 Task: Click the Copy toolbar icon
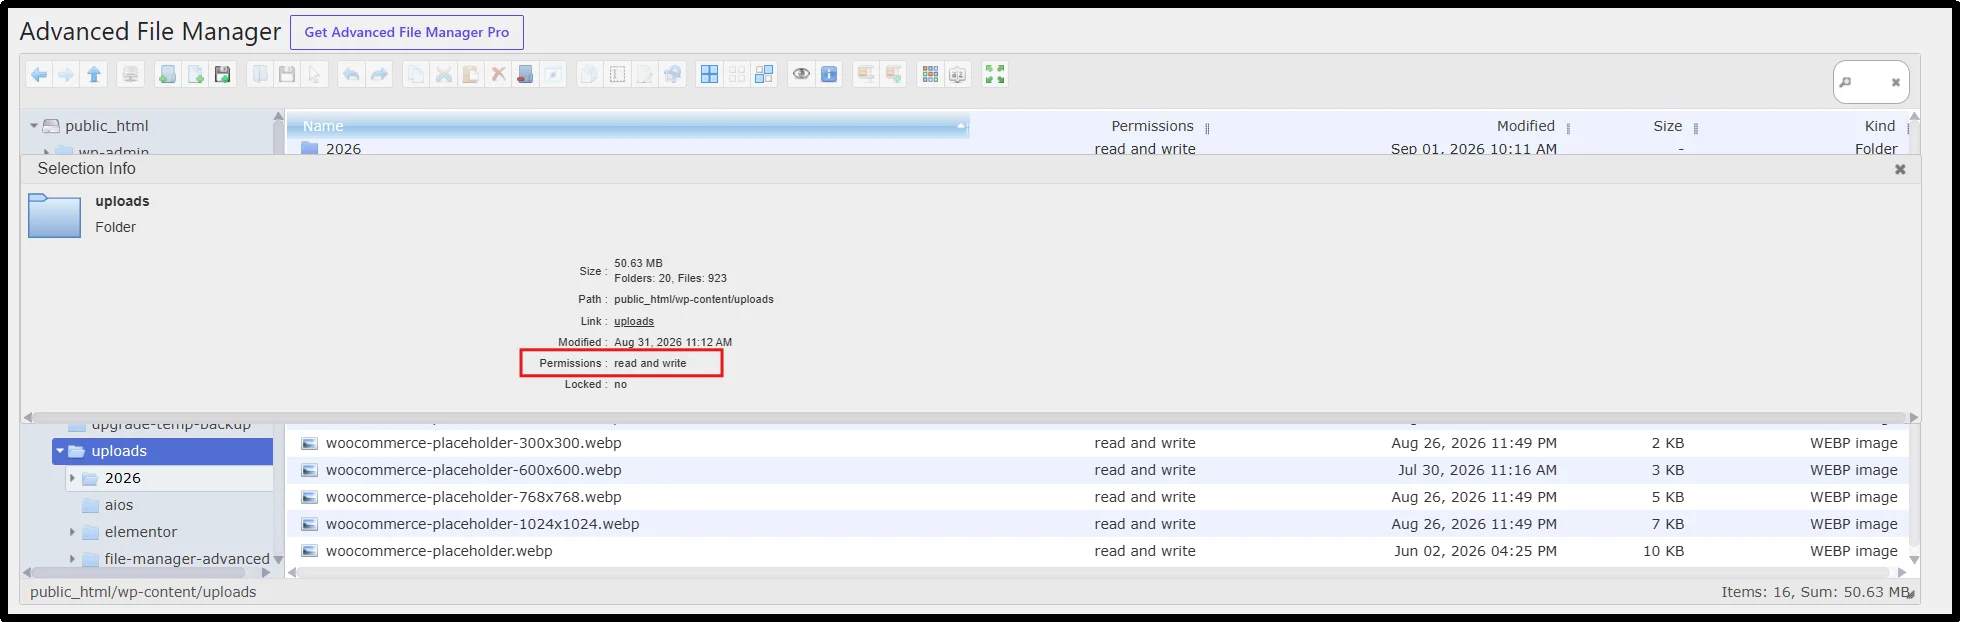point(416,74)
